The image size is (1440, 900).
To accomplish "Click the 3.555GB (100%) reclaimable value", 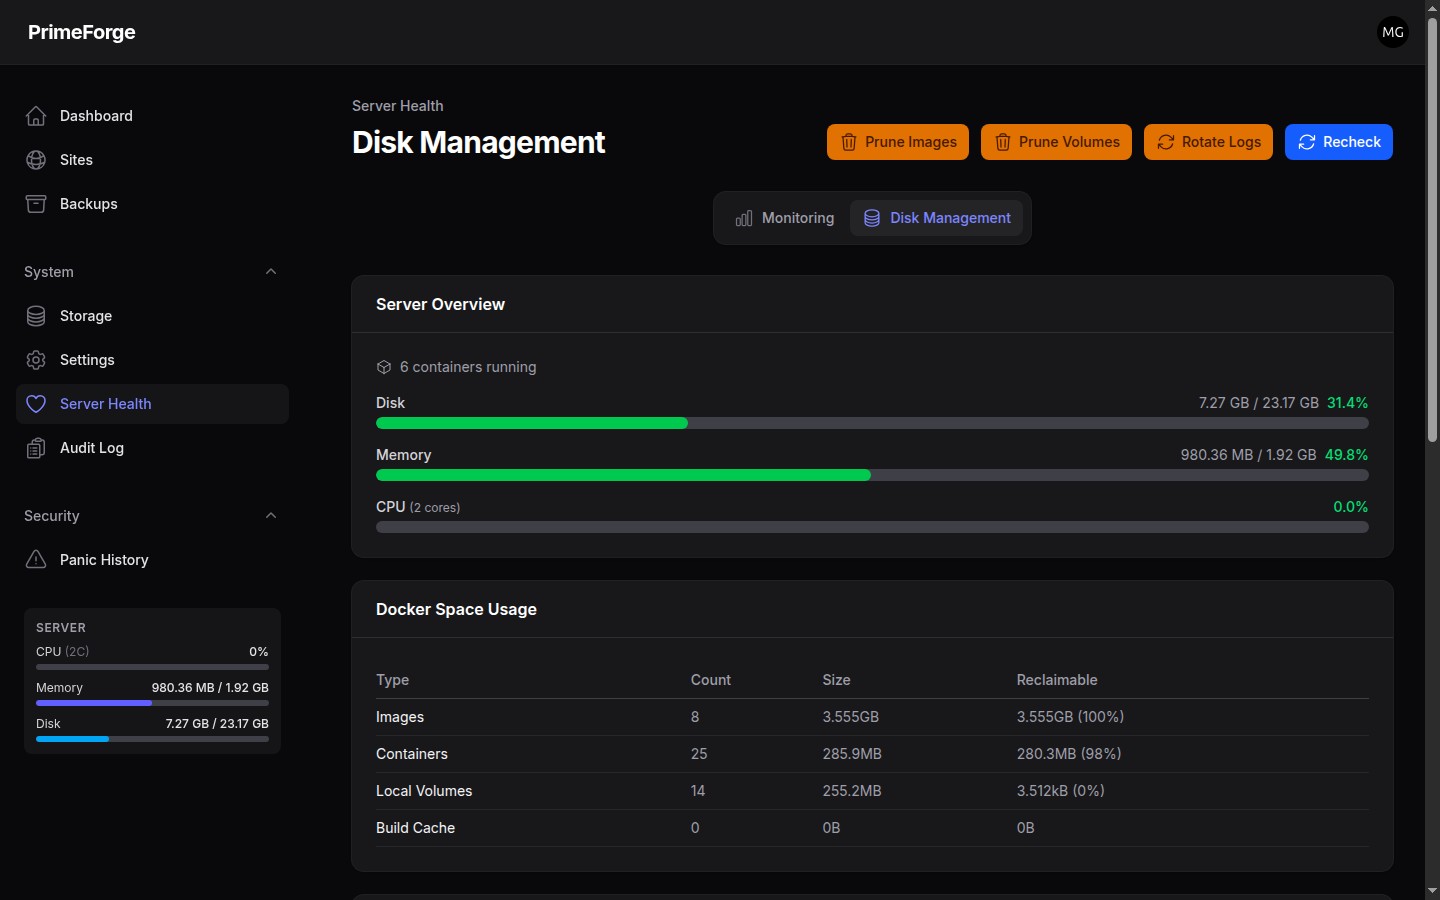I will (1070, 717).
